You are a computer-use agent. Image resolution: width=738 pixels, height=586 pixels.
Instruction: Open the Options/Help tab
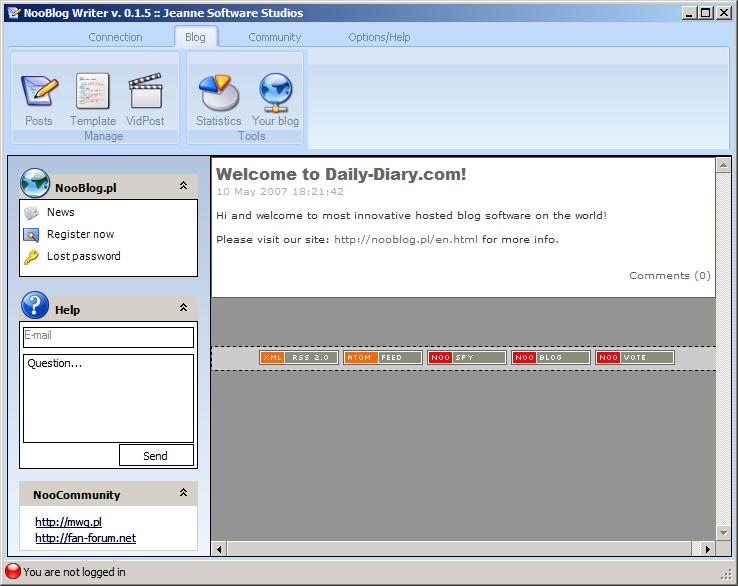[x=379, y=37]
